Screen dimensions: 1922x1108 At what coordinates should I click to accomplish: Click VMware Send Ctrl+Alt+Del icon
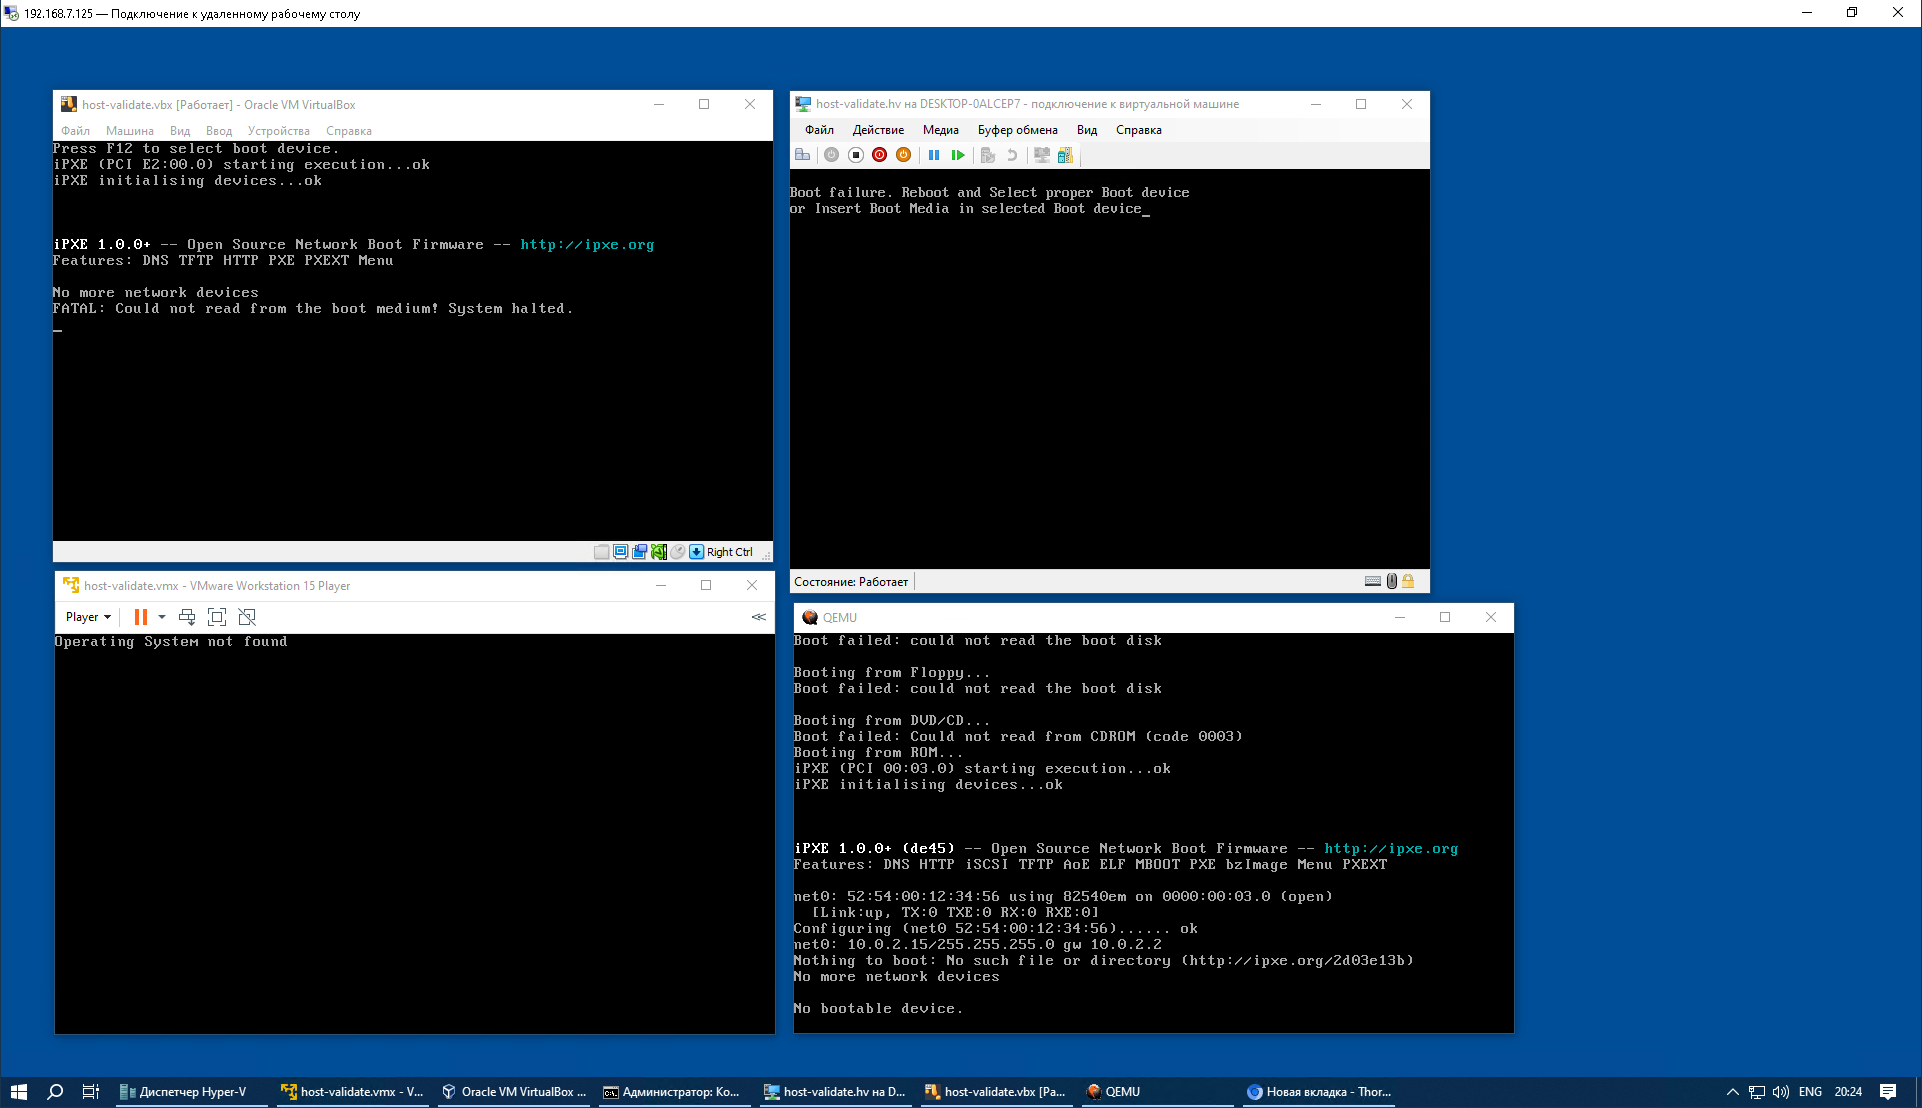point(187,617)
